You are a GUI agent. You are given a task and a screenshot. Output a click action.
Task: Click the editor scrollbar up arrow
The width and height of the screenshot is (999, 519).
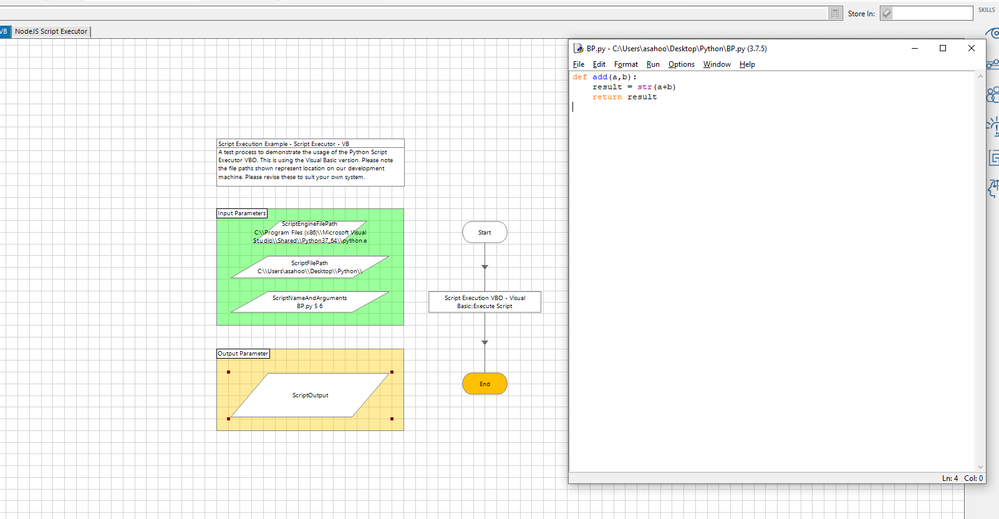(x=979, y=75)
